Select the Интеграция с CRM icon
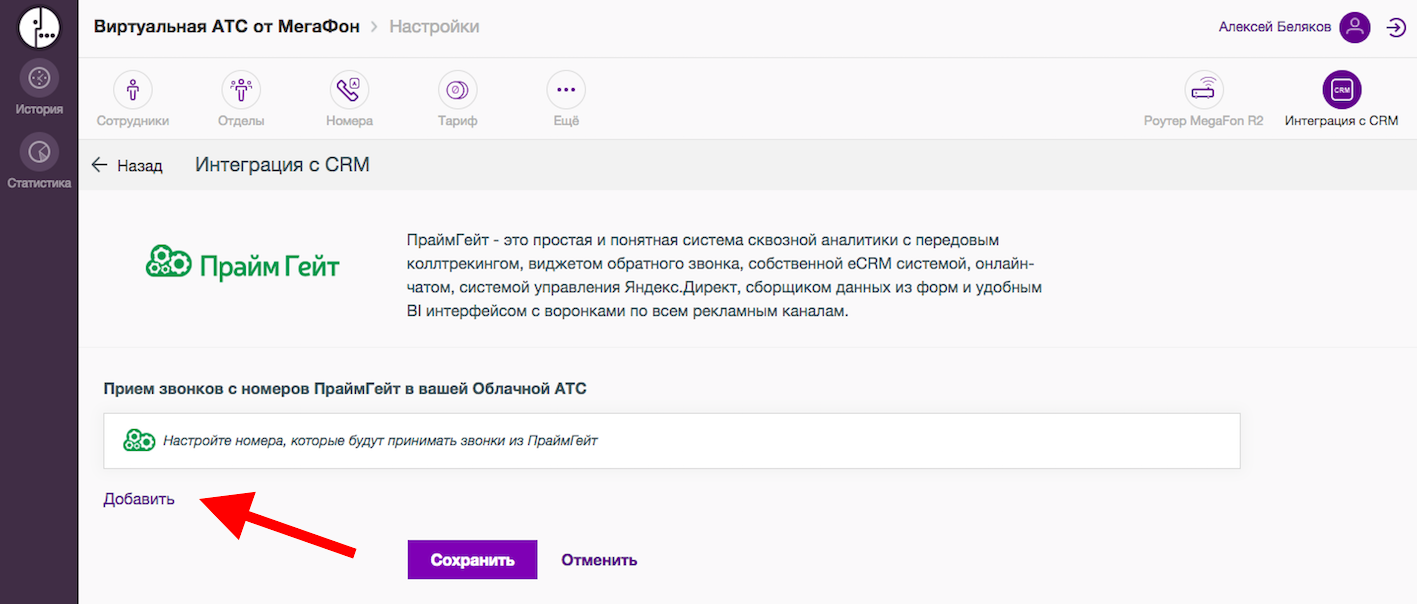This screenshot has width=1417, height=604. point(1342,90)
